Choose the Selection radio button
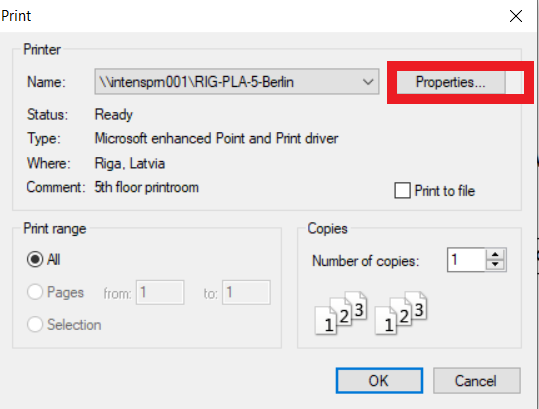This screenshot has height=409, width=539. [x=35, y=324]
